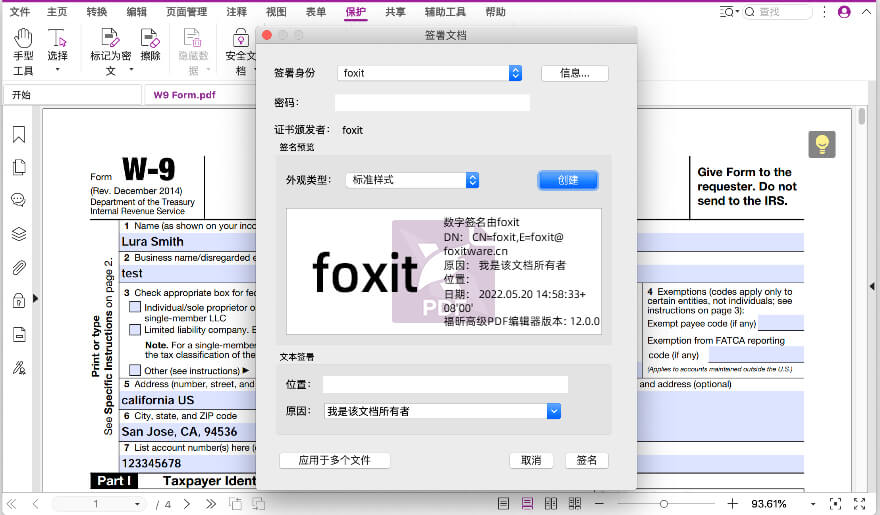
Task: Switch to W9 Form.pdf document tab
Action: [x=184, y=95]
